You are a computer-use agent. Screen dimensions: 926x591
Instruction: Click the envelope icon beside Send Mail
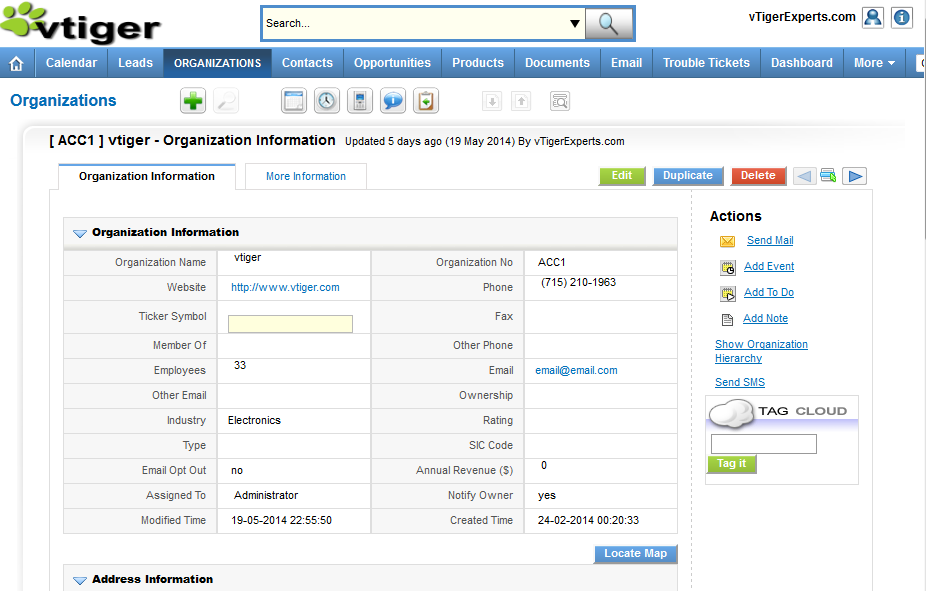pyautogui.click(x=728, y=241)
